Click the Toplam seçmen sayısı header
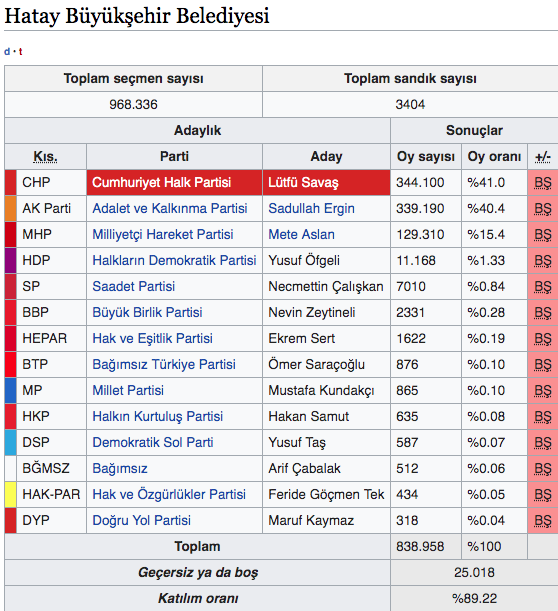This screenshot has height=611, width=558. [x=133, y=78]
